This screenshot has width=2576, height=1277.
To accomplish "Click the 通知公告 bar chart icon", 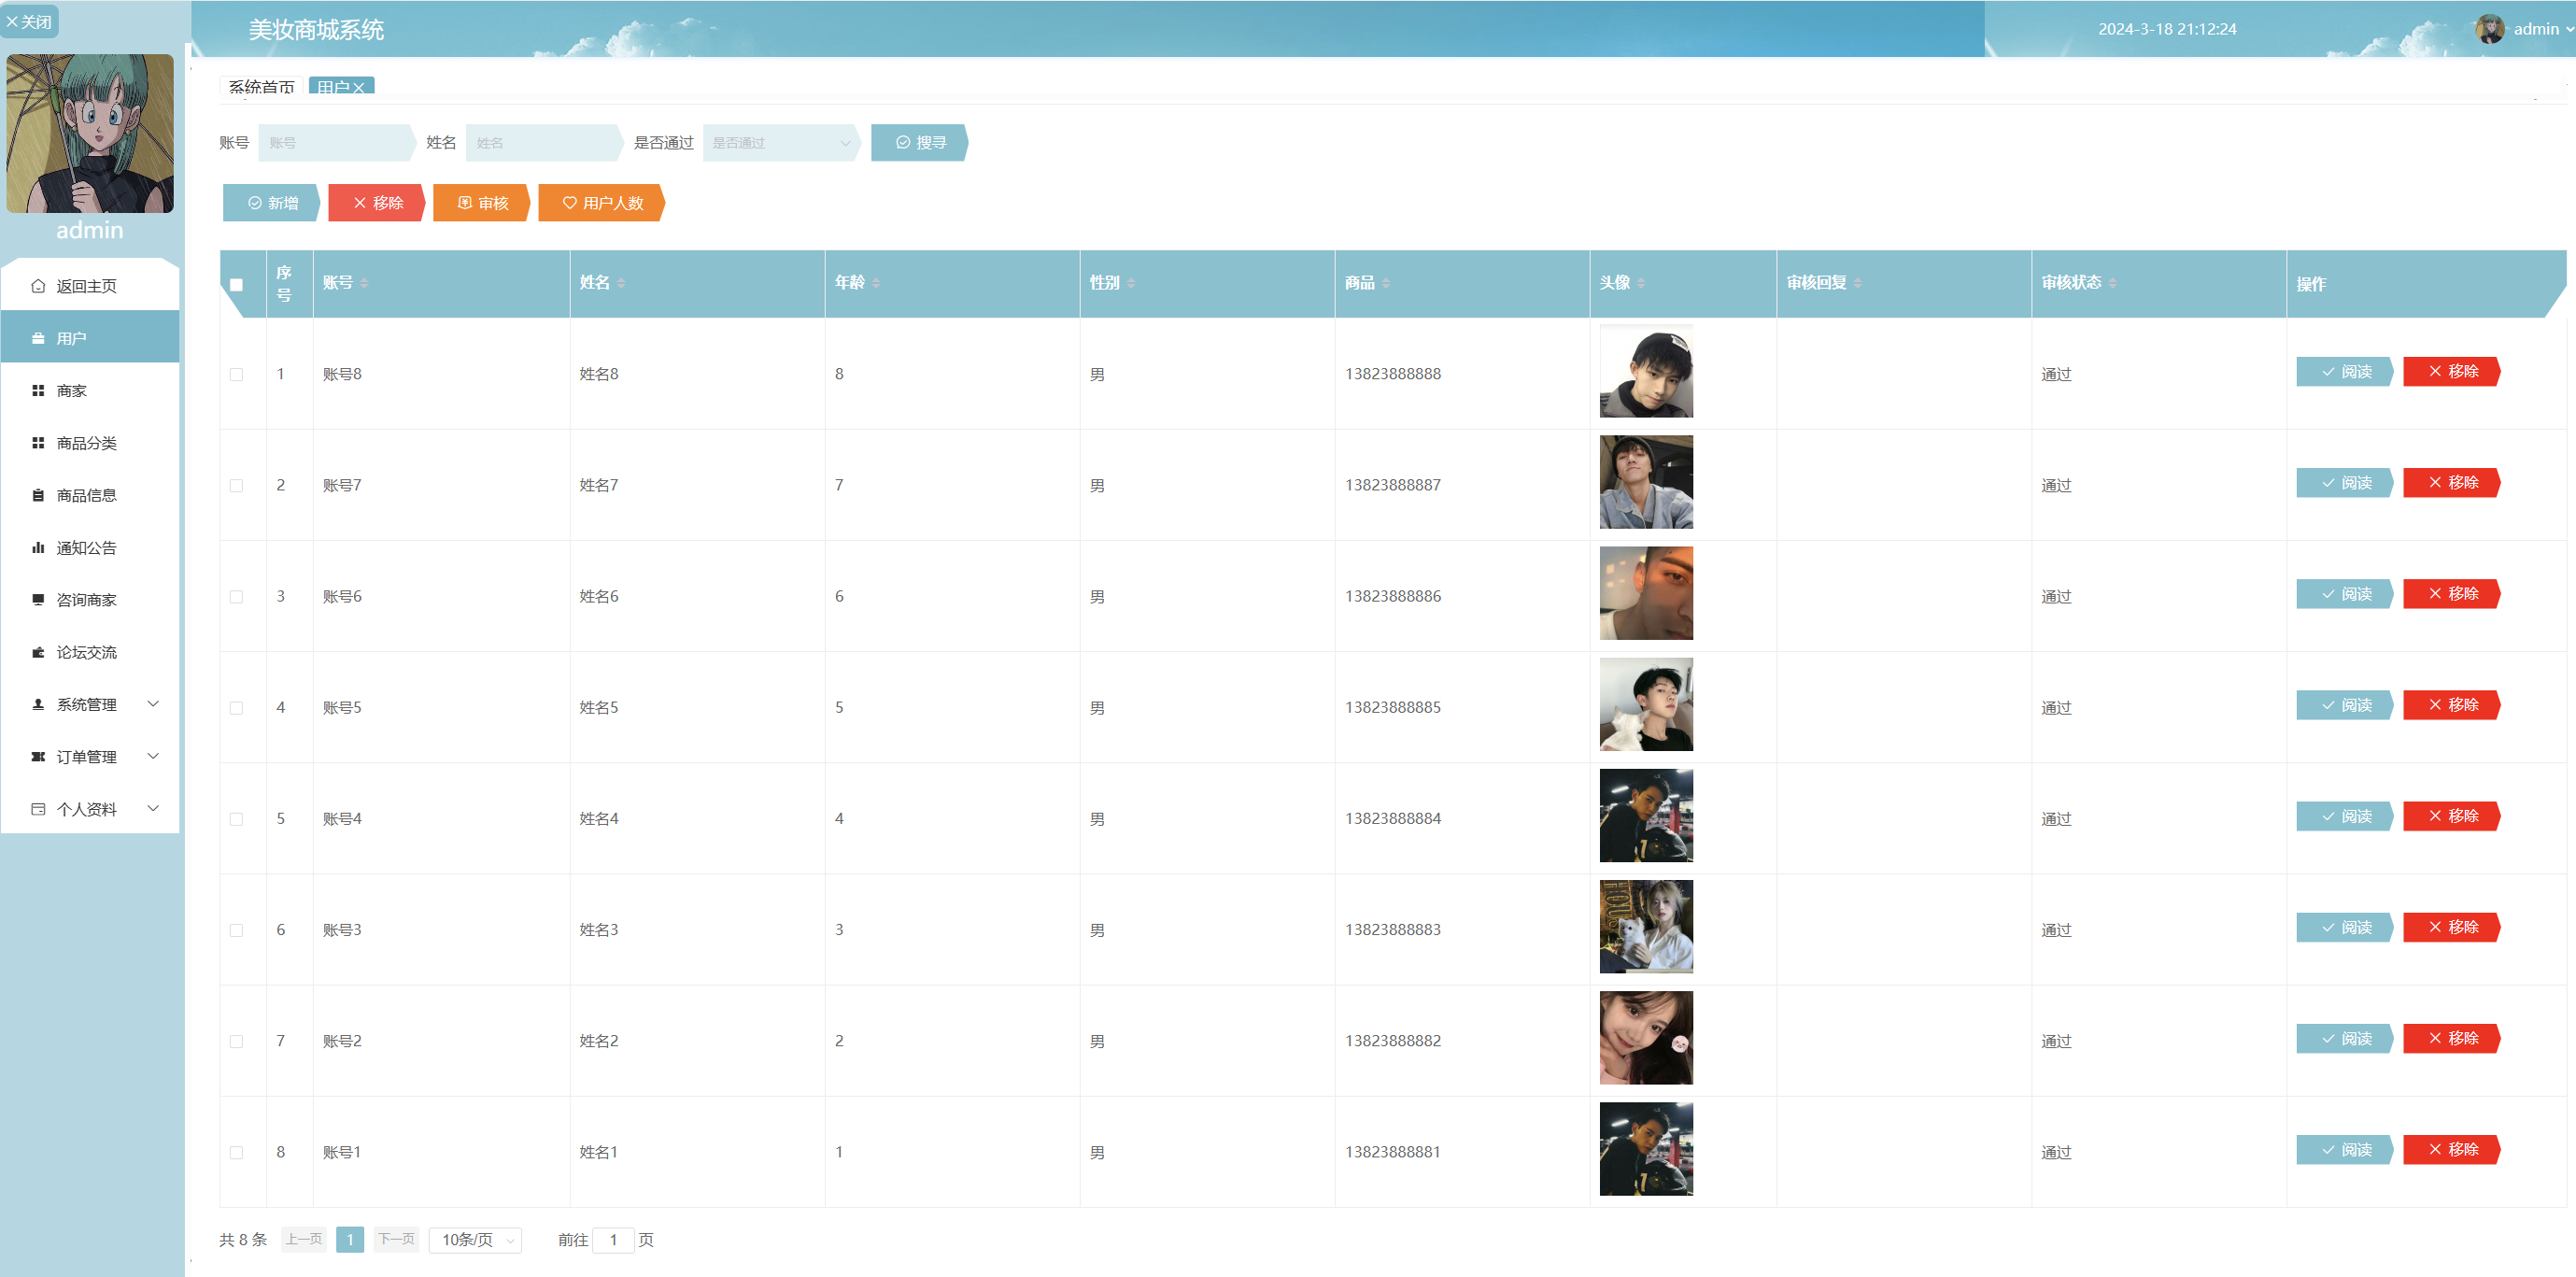I will (38, 548).
